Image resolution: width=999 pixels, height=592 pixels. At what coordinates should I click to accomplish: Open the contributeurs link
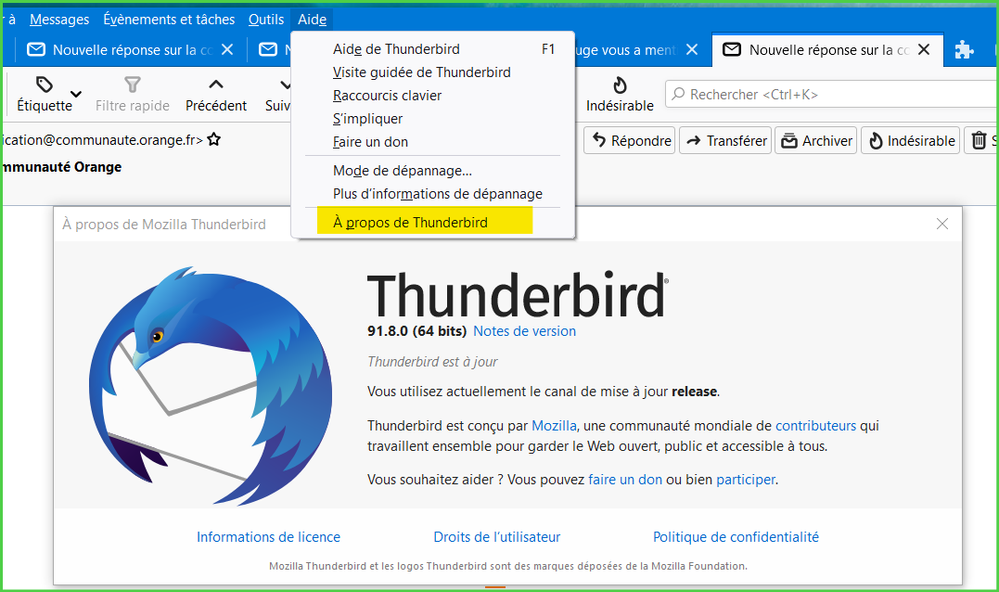coord(816,425)
